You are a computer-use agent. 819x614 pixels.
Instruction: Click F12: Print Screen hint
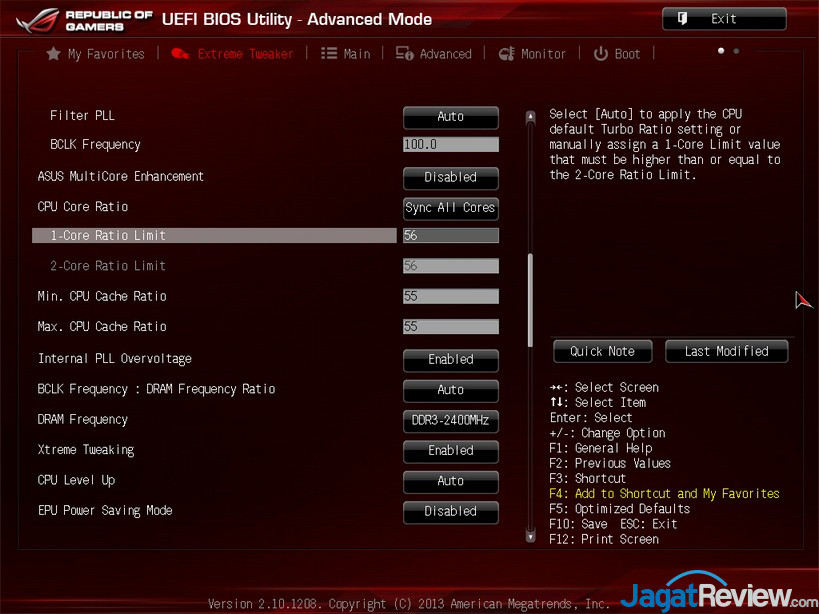click(604, 539)
